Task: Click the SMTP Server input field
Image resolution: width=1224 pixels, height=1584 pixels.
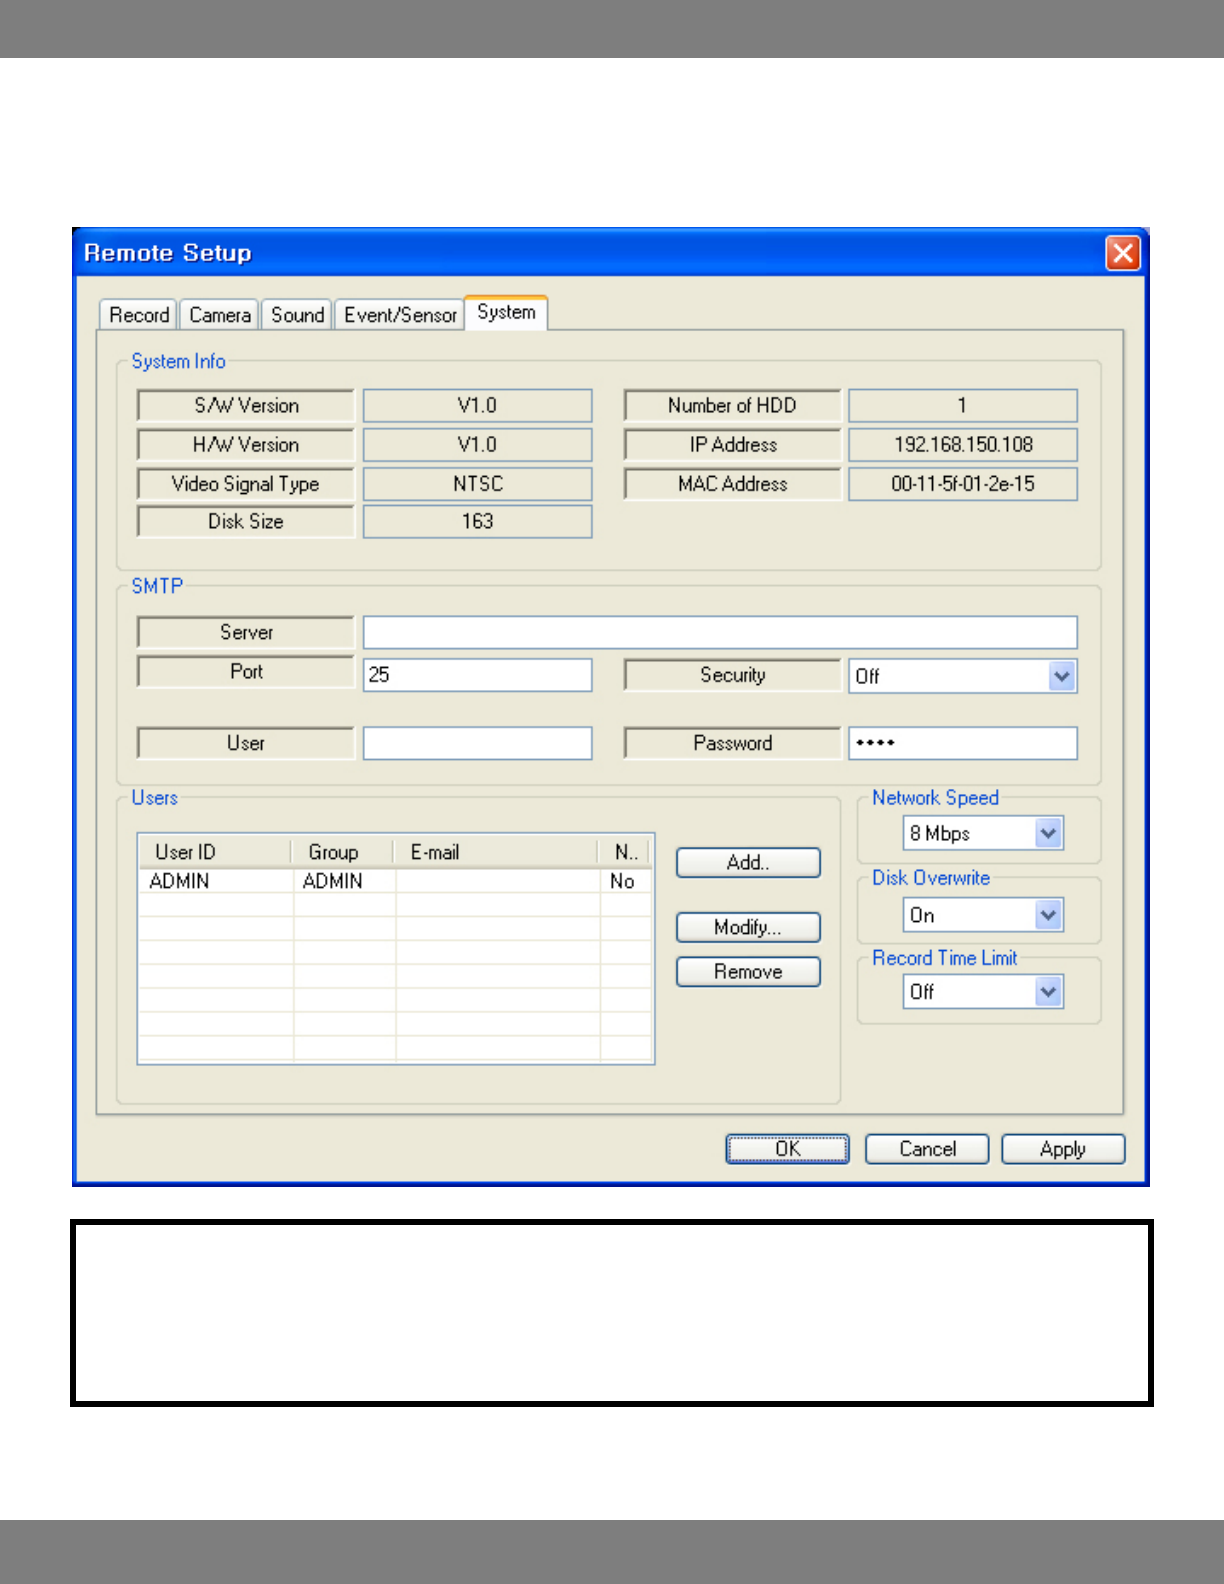Action: pyautogui.click(x=719, y=633)
